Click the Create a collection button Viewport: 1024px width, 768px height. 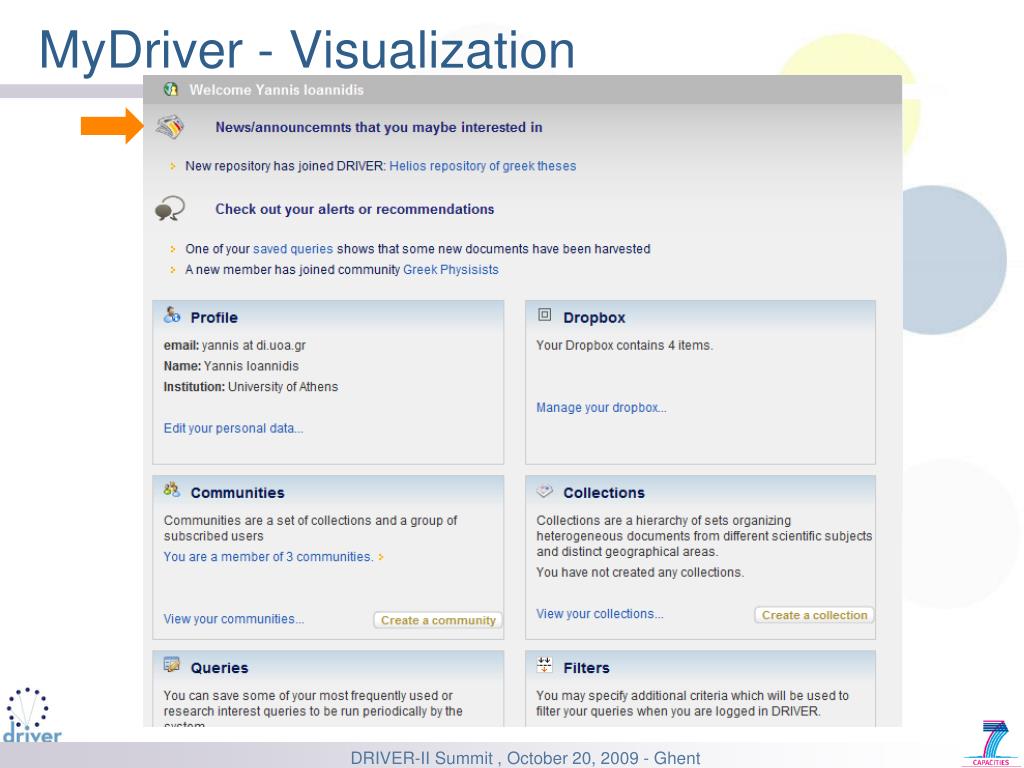(814, 615)
